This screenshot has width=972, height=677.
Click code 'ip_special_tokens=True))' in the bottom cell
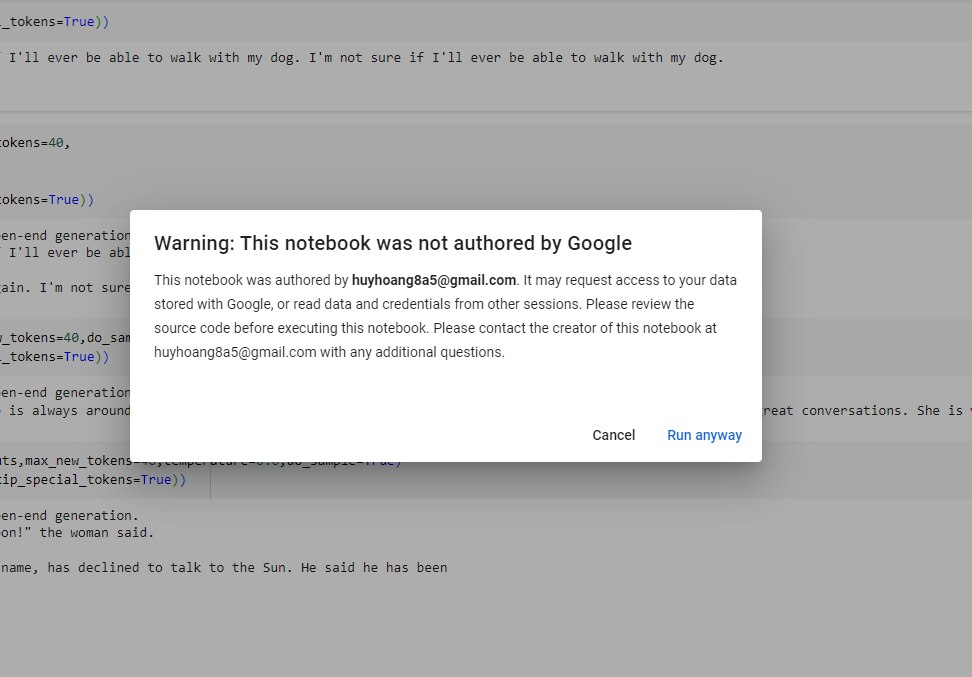tap(93, 480)
